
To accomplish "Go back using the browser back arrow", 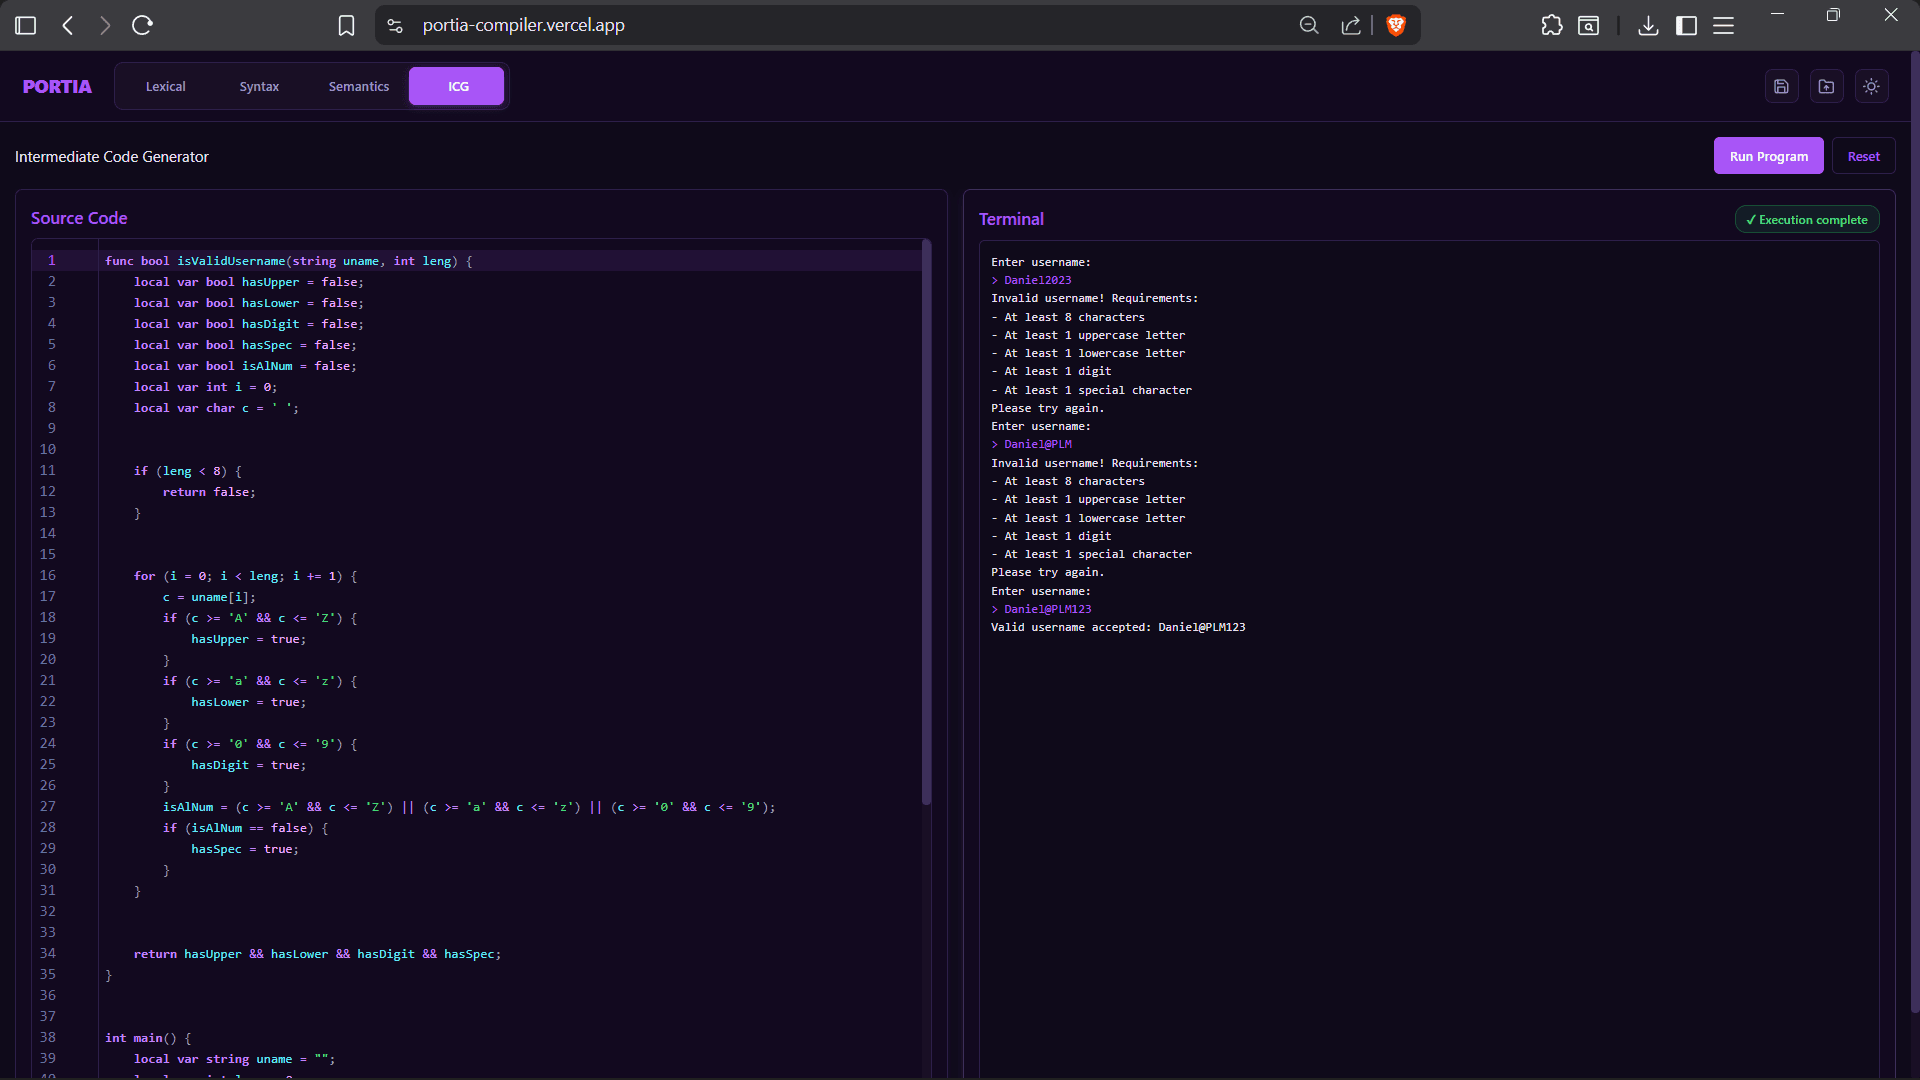I will (68, 26).
